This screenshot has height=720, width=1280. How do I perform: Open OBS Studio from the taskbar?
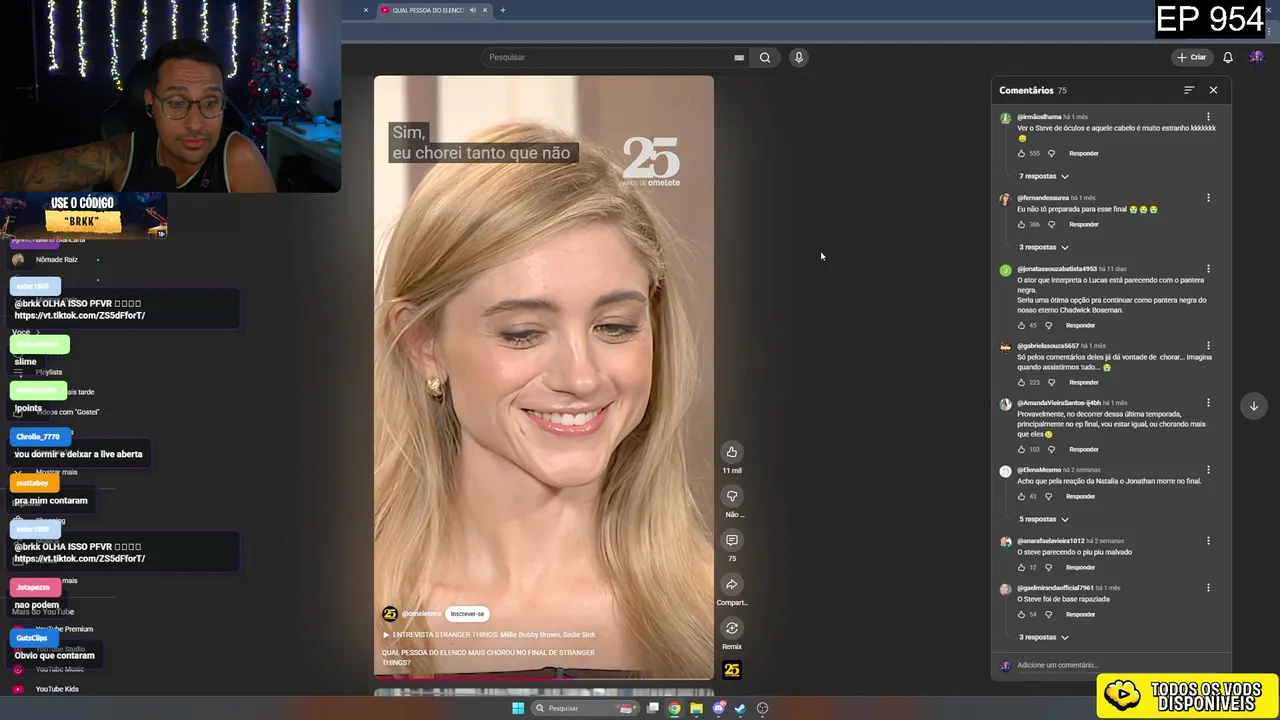(762, 708)
